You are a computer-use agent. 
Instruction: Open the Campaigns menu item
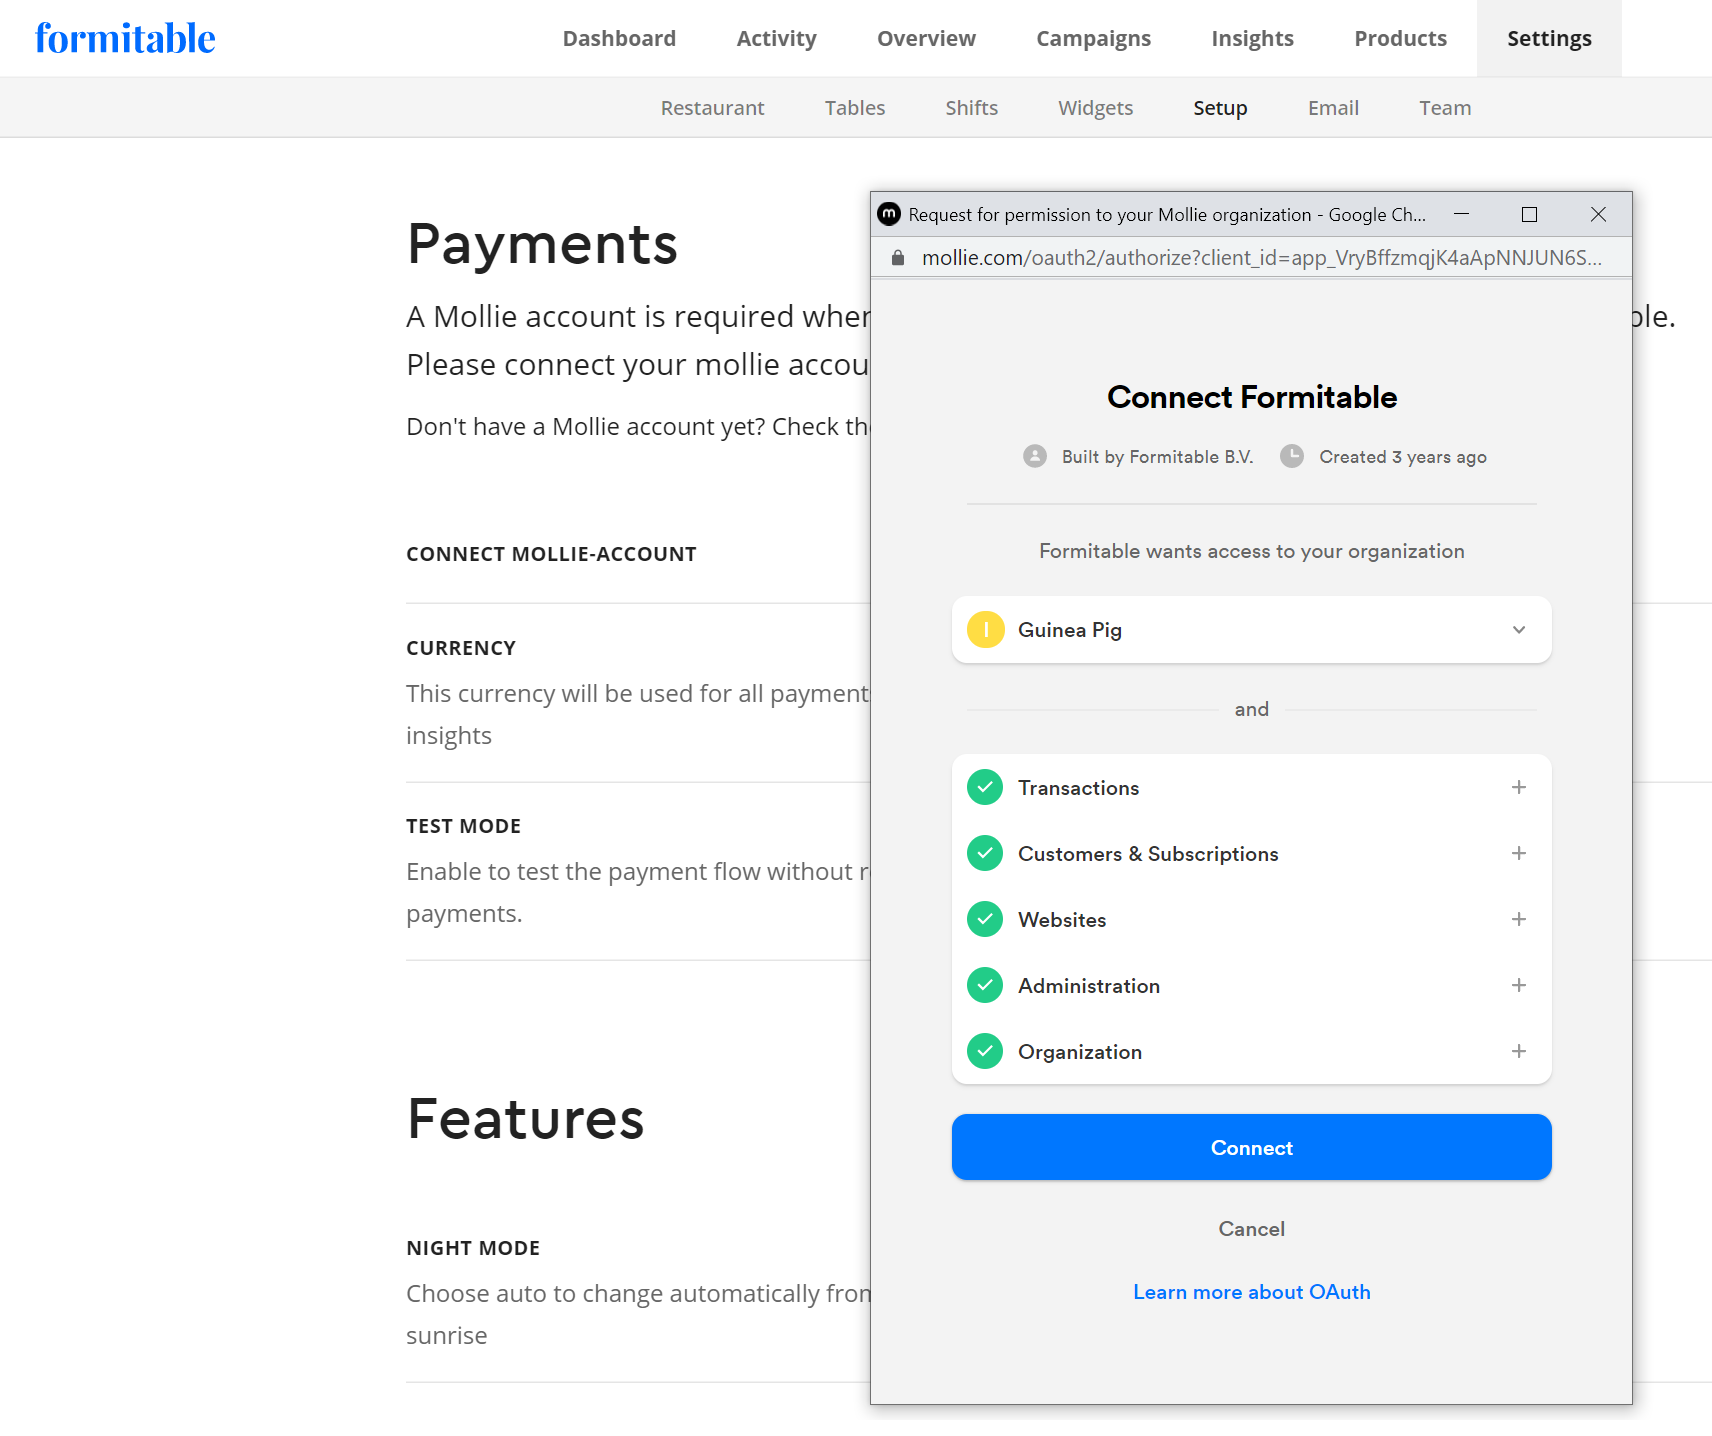1093,38
